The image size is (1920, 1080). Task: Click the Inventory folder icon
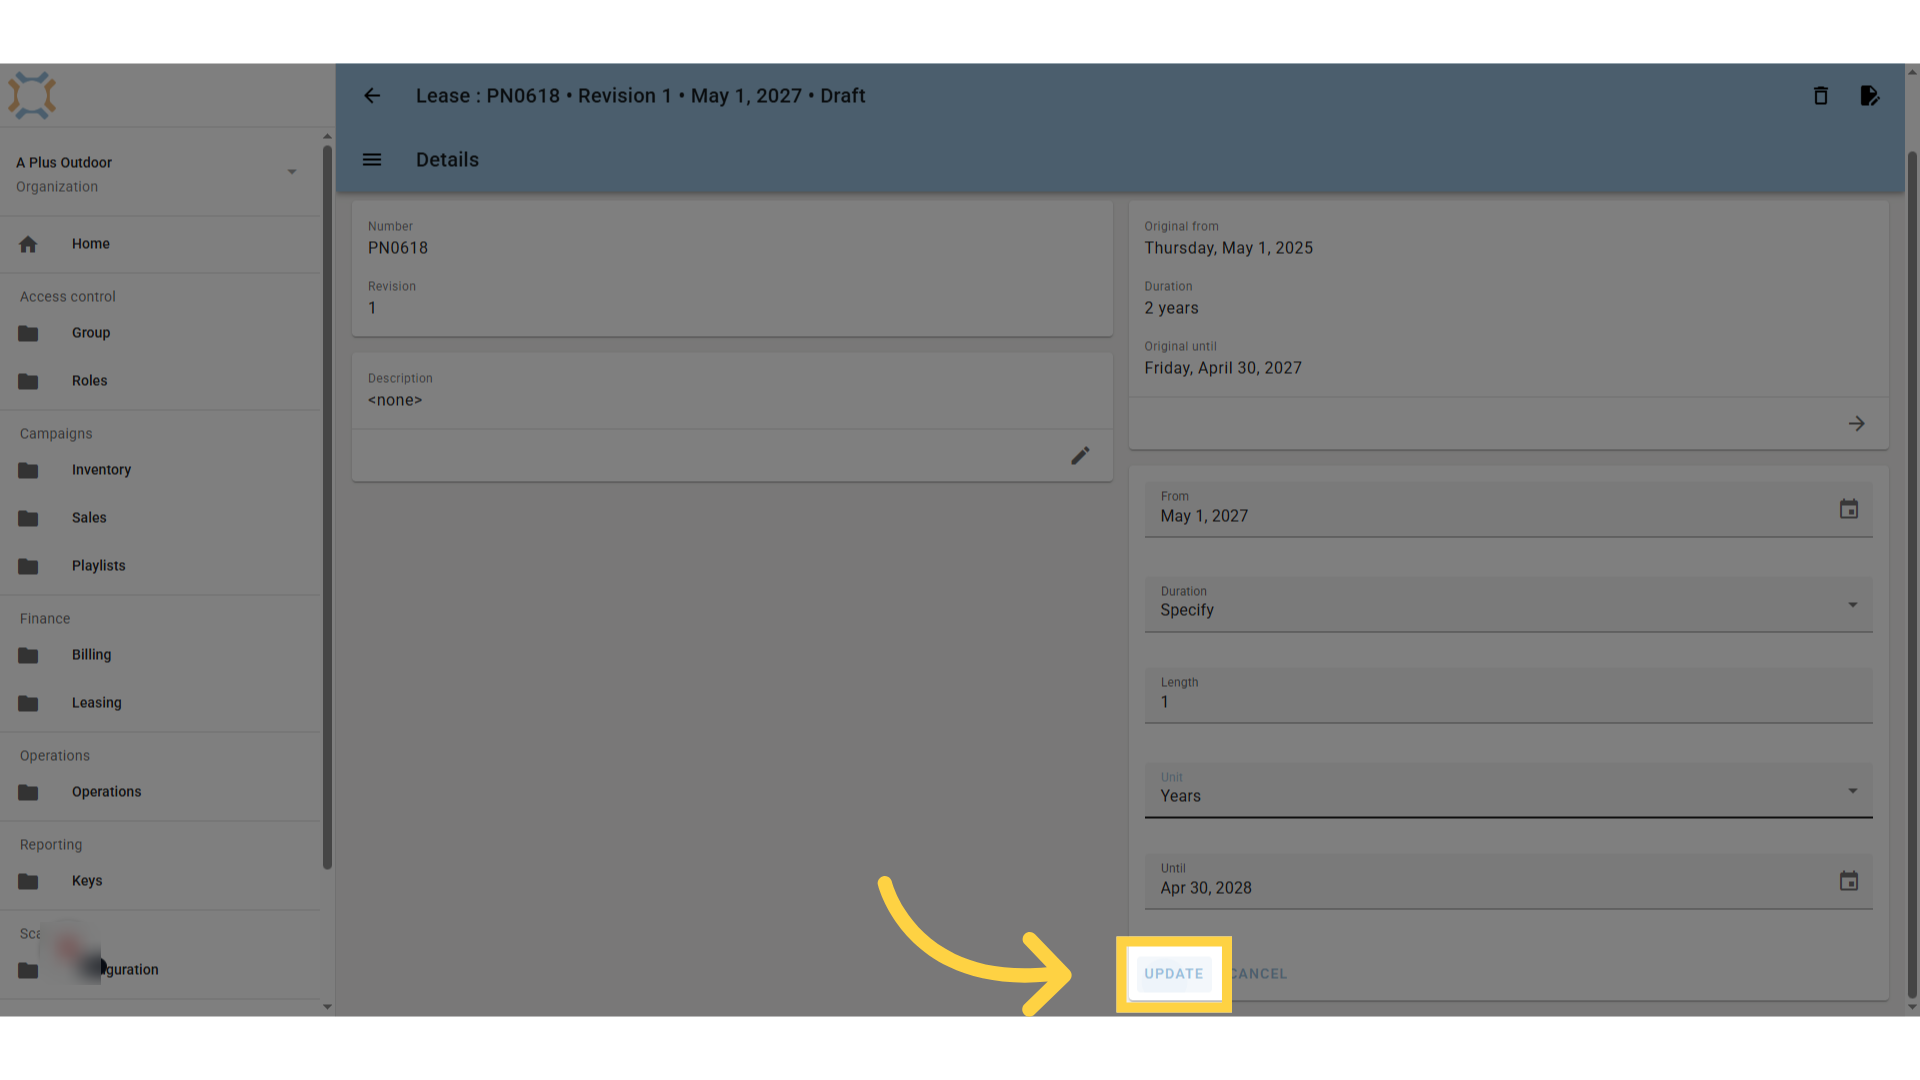28,470
